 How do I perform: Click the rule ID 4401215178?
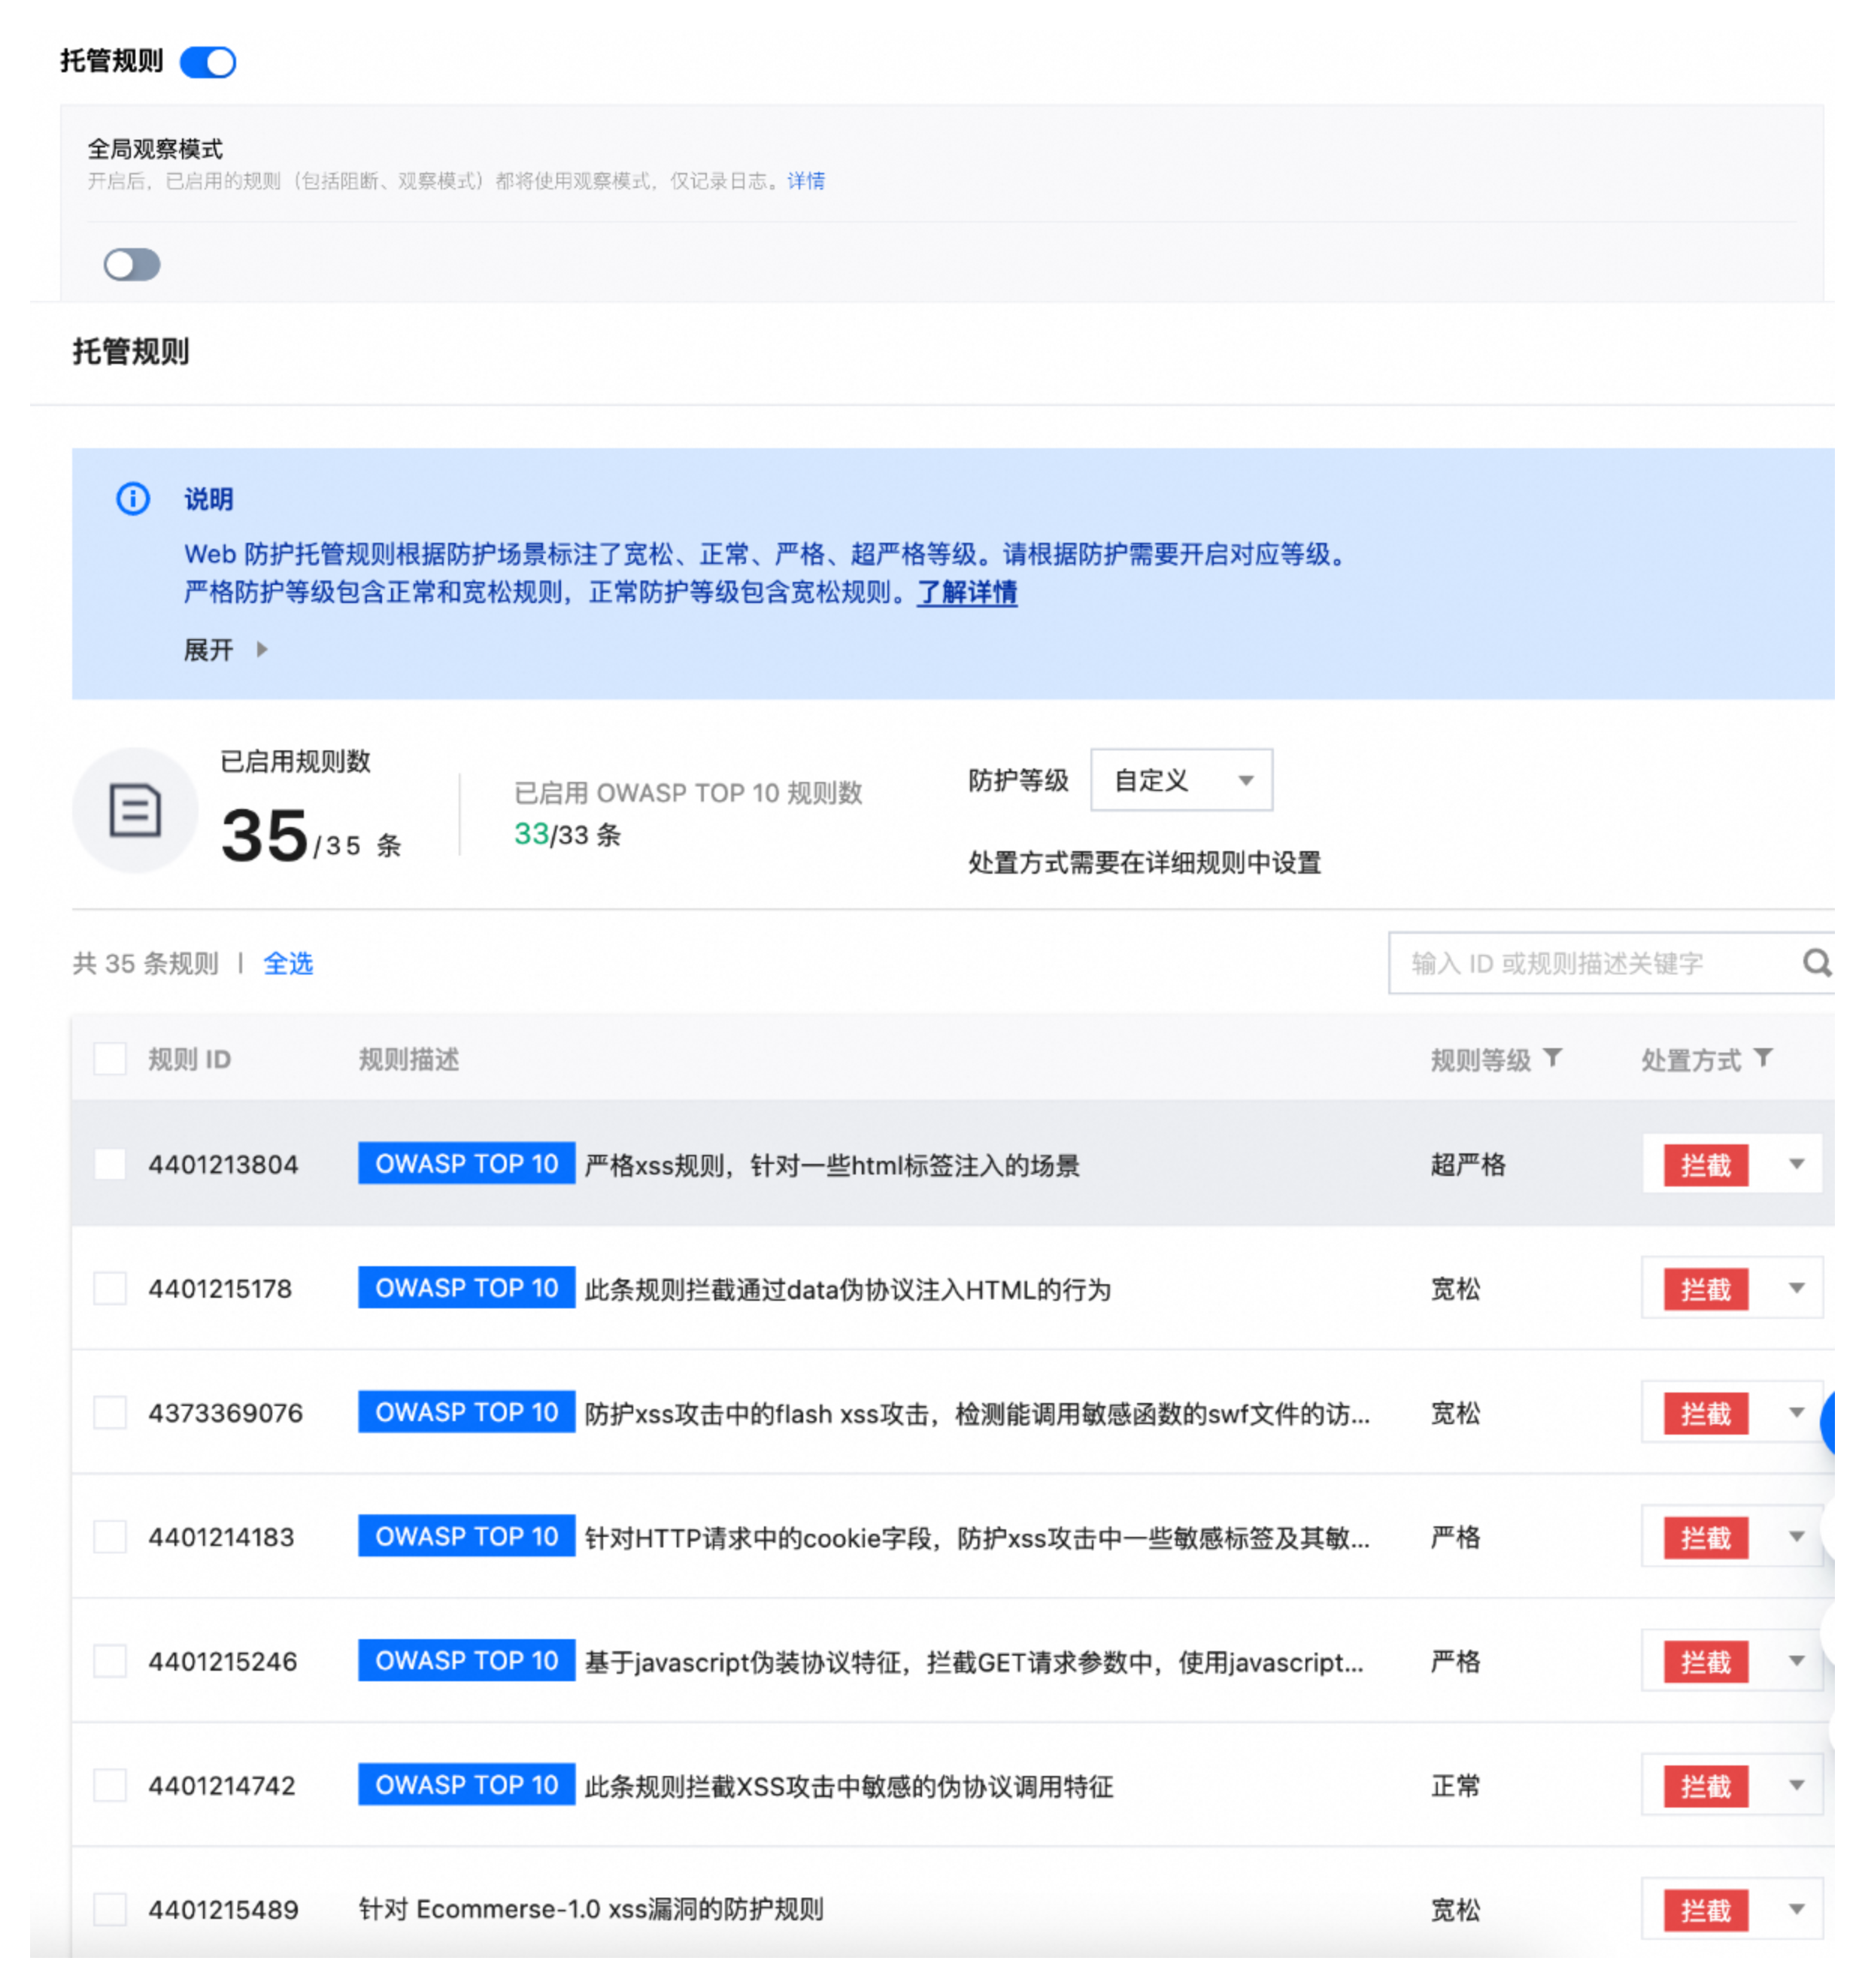pos(220,1288)
